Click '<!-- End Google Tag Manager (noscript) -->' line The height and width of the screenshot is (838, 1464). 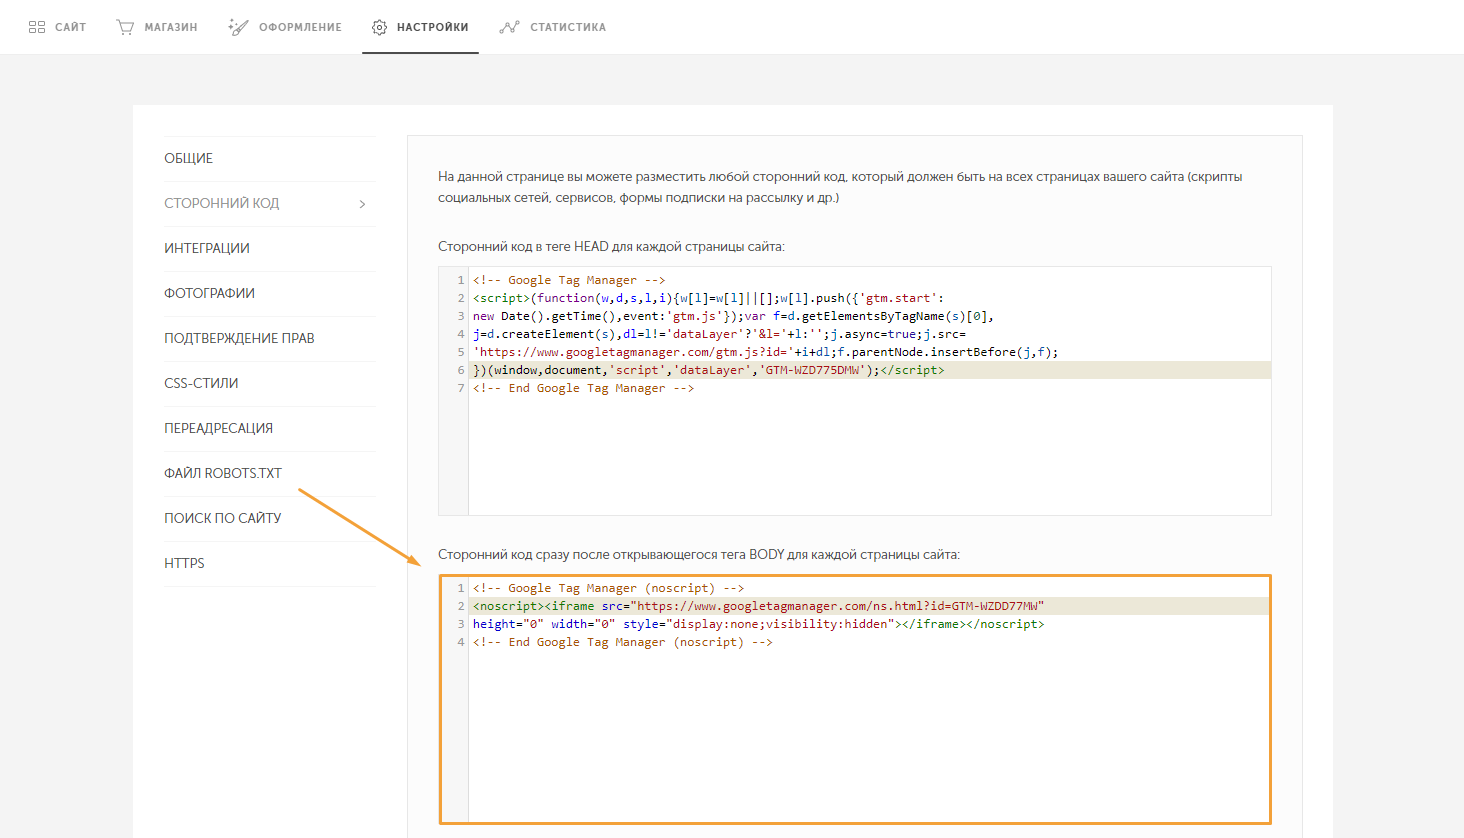[x=622, y=642]
